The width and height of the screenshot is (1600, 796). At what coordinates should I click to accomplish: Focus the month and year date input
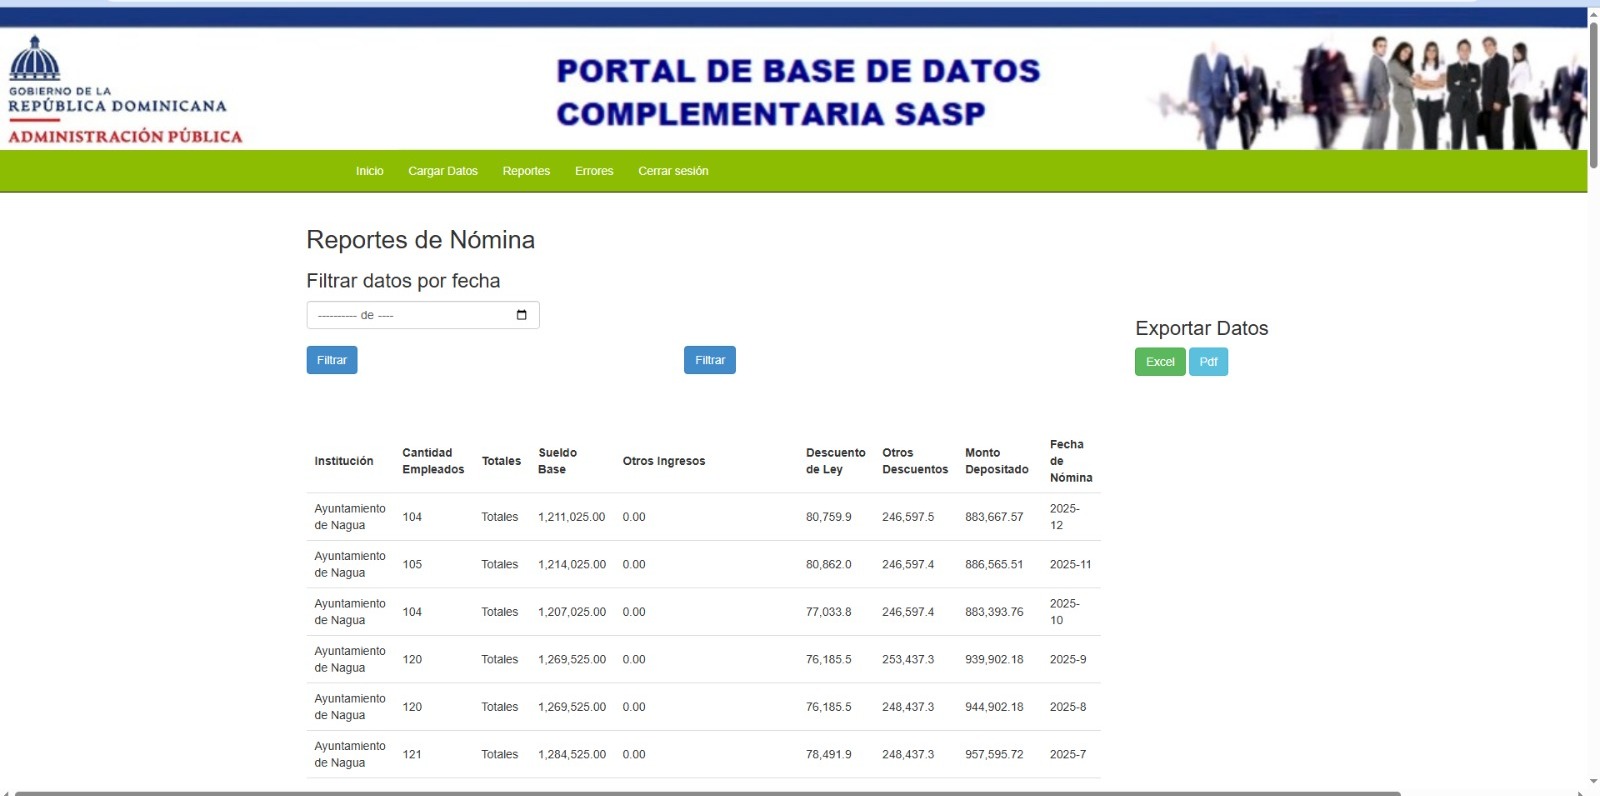coord(410,315)
